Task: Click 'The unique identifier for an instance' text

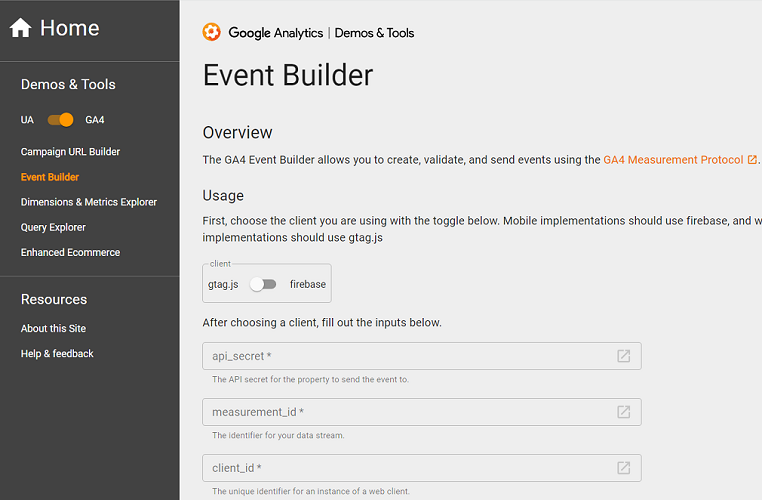Action: pyautogui.click(x=311, y=491)
